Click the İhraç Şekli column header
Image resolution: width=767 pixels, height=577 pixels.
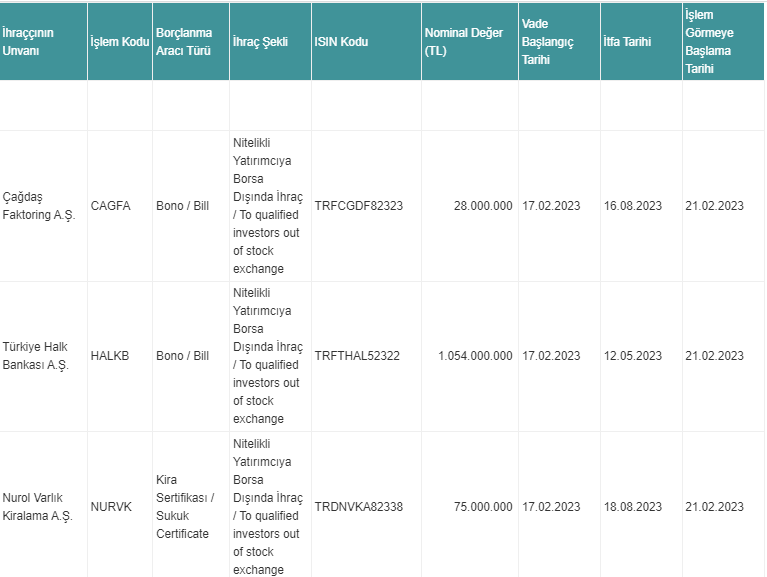(270, 42)
